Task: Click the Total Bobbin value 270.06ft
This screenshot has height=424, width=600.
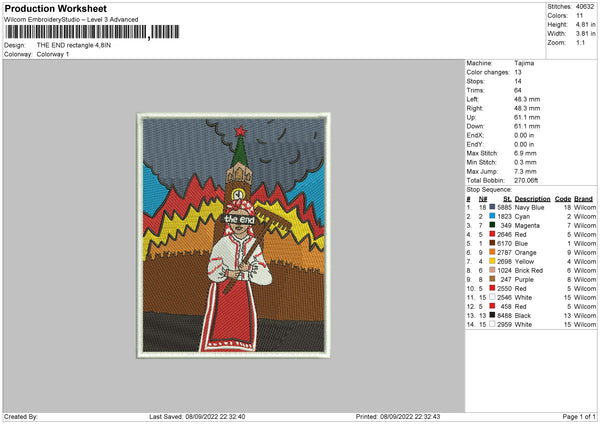Action: point(528,178)
